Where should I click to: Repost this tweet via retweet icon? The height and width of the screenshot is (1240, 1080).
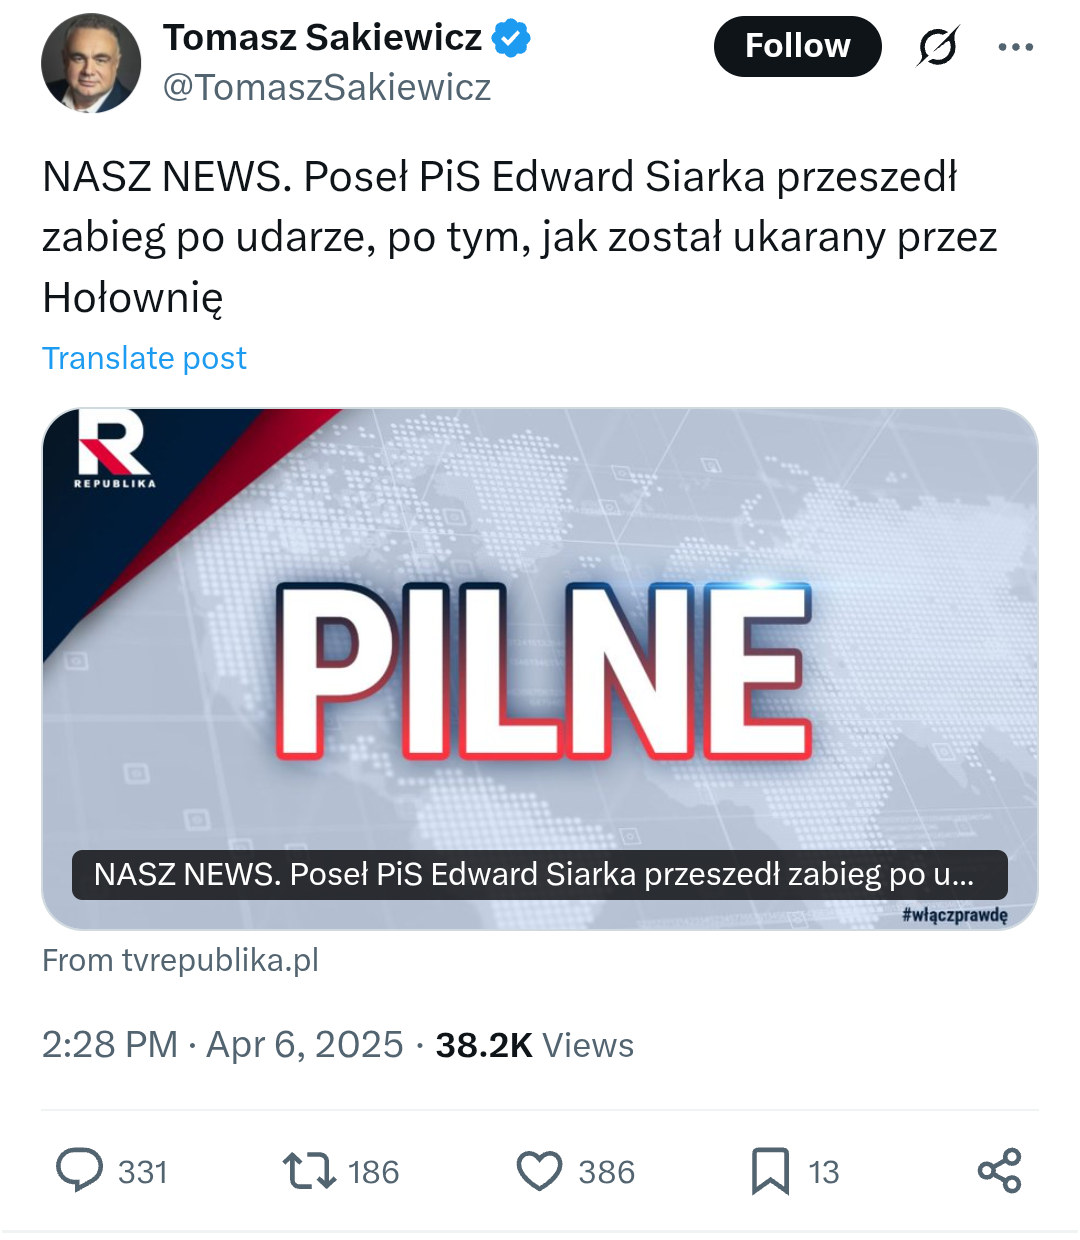(x=309, y=1170)
